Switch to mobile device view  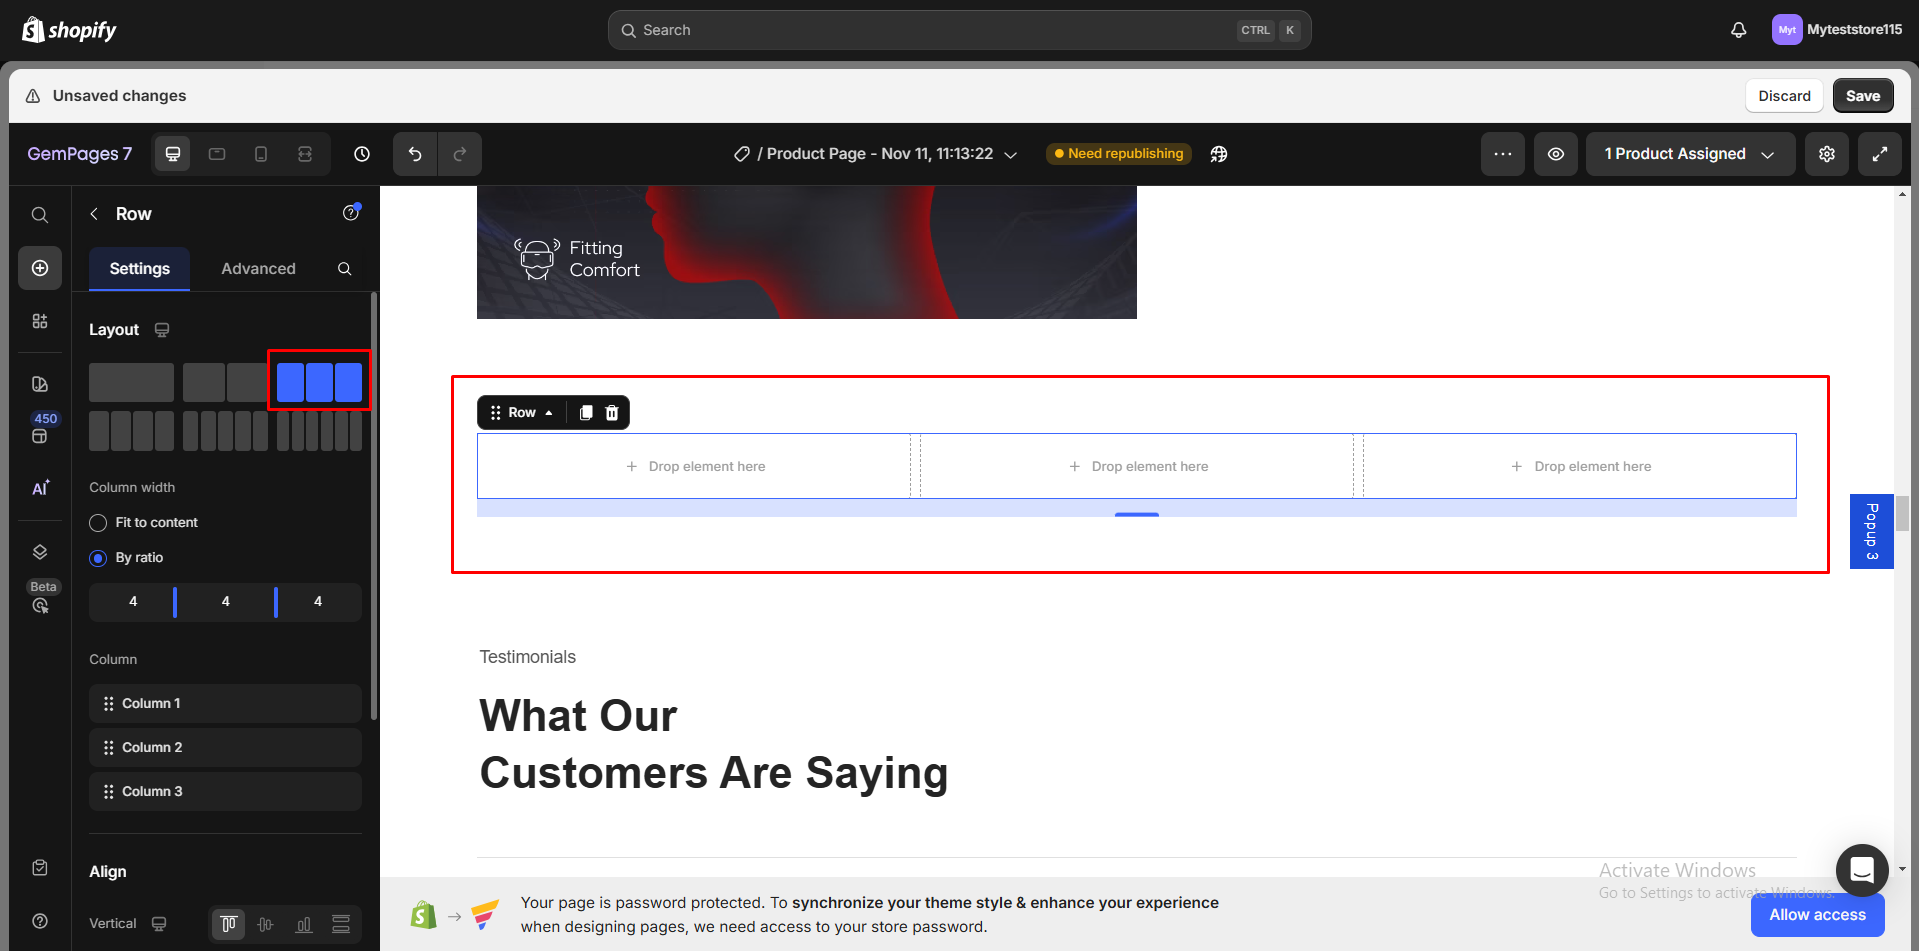(261, 154)
